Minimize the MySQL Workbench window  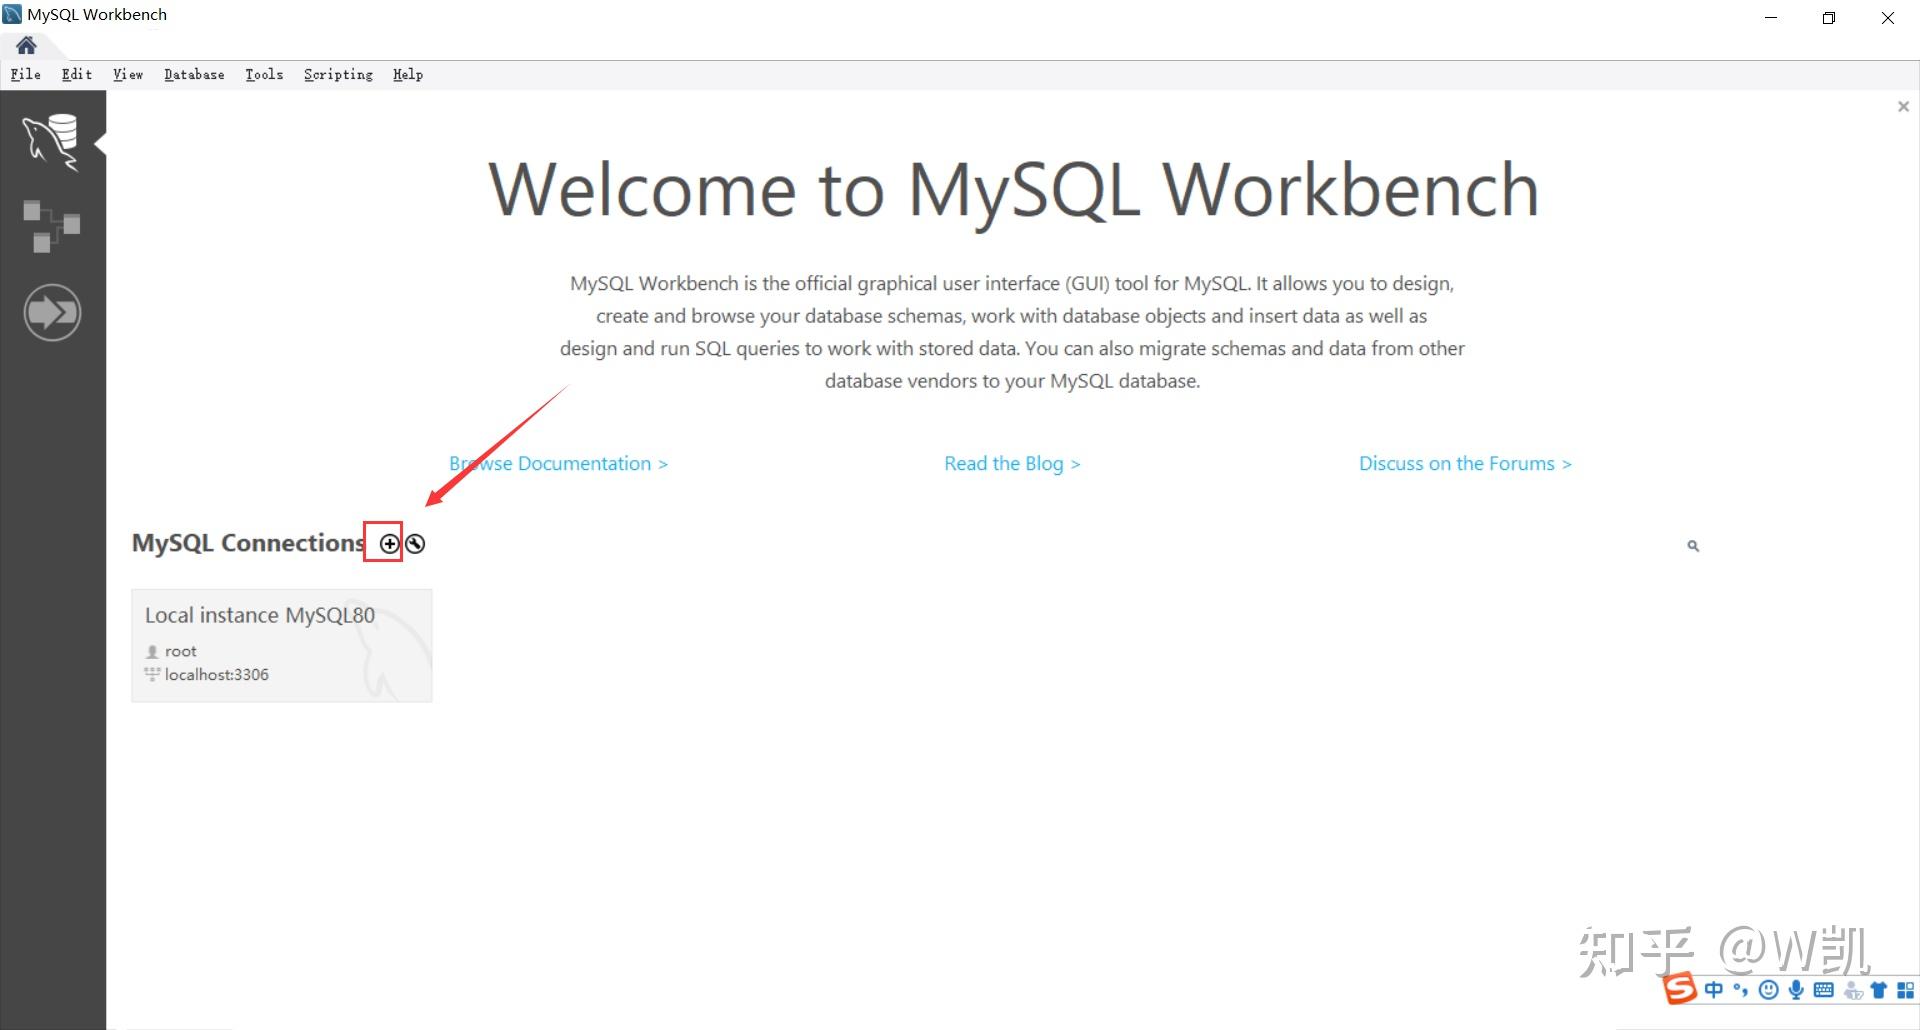(x=1771, y=18)
